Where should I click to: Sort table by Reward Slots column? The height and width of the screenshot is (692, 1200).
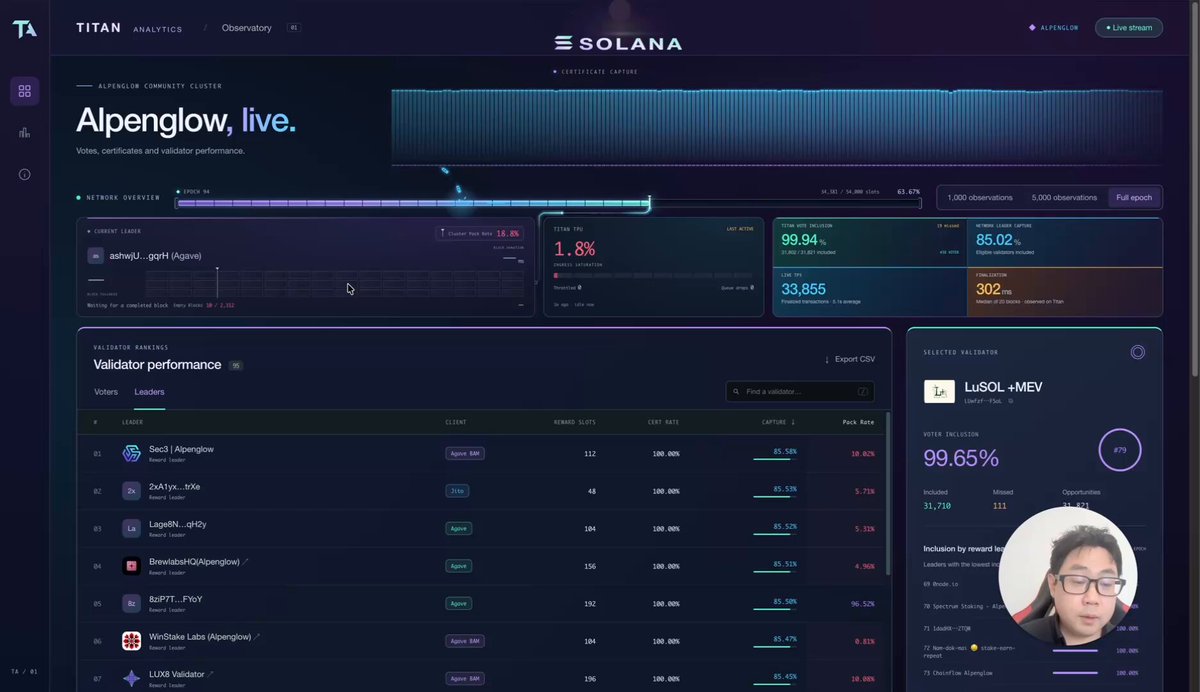pyautogui.click(x=575, y=422)
